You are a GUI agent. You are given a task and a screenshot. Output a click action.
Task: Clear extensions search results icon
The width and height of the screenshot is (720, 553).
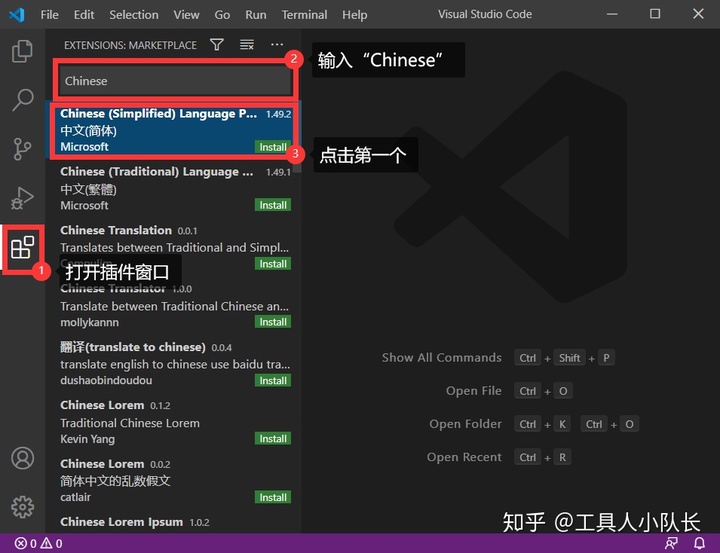tap(247, 45)
